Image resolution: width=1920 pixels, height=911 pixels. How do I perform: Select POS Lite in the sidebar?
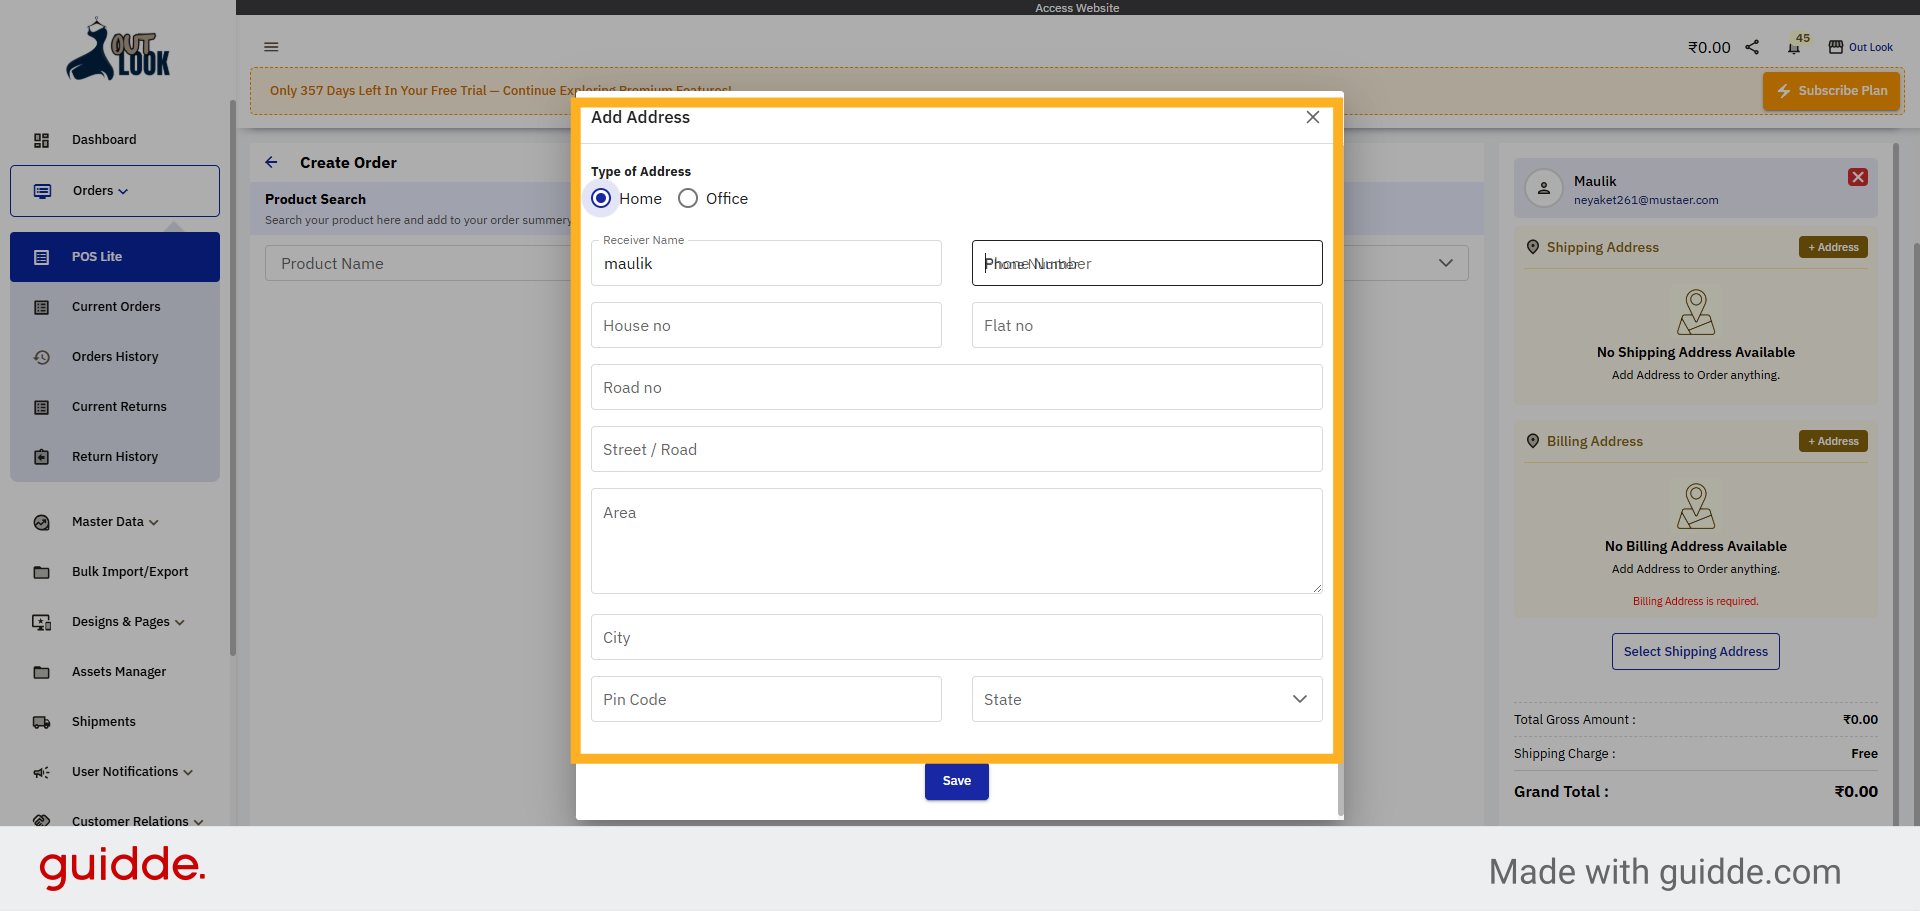pyautogui.click(x=97, y=256)
